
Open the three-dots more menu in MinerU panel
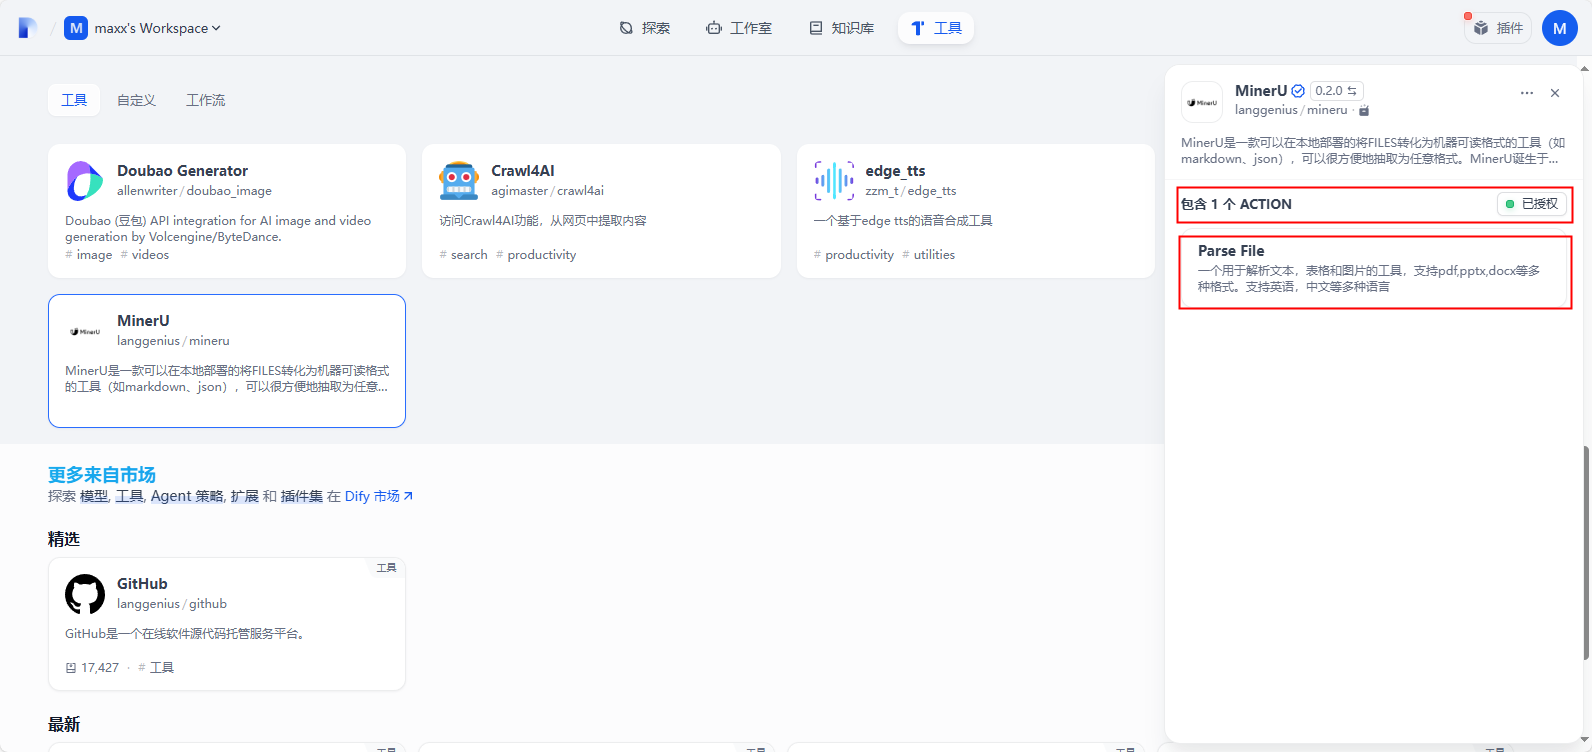[x=1527, y=93]
